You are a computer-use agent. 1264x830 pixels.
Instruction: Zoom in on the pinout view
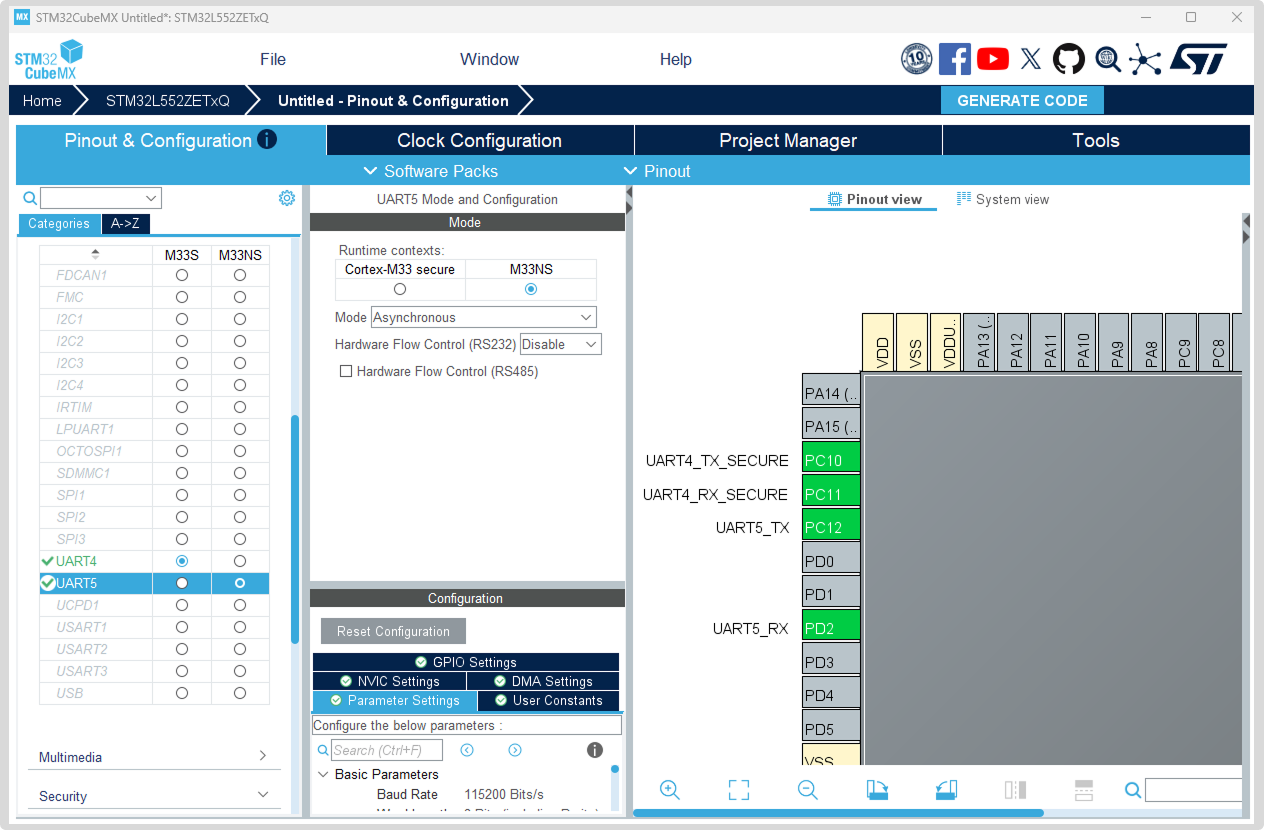point(670,789)
